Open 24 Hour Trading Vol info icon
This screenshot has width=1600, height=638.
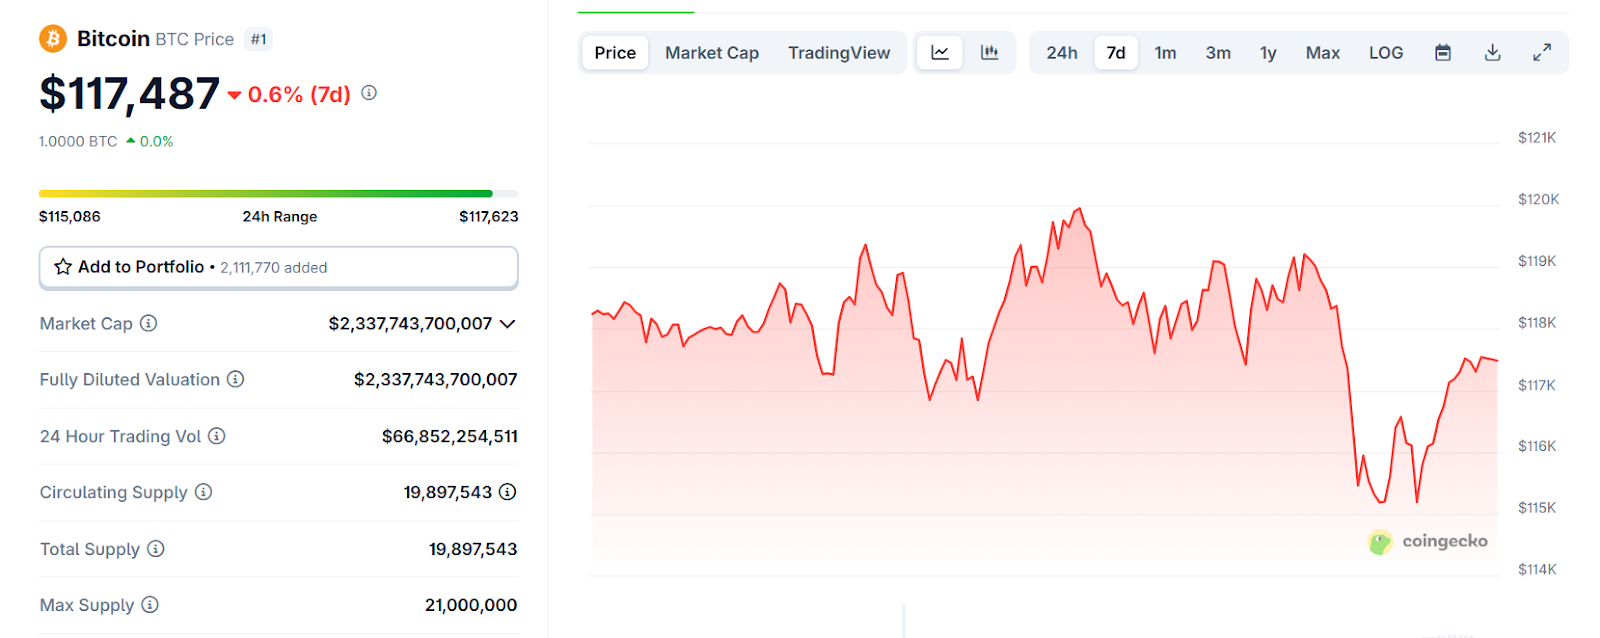[216, 436]
